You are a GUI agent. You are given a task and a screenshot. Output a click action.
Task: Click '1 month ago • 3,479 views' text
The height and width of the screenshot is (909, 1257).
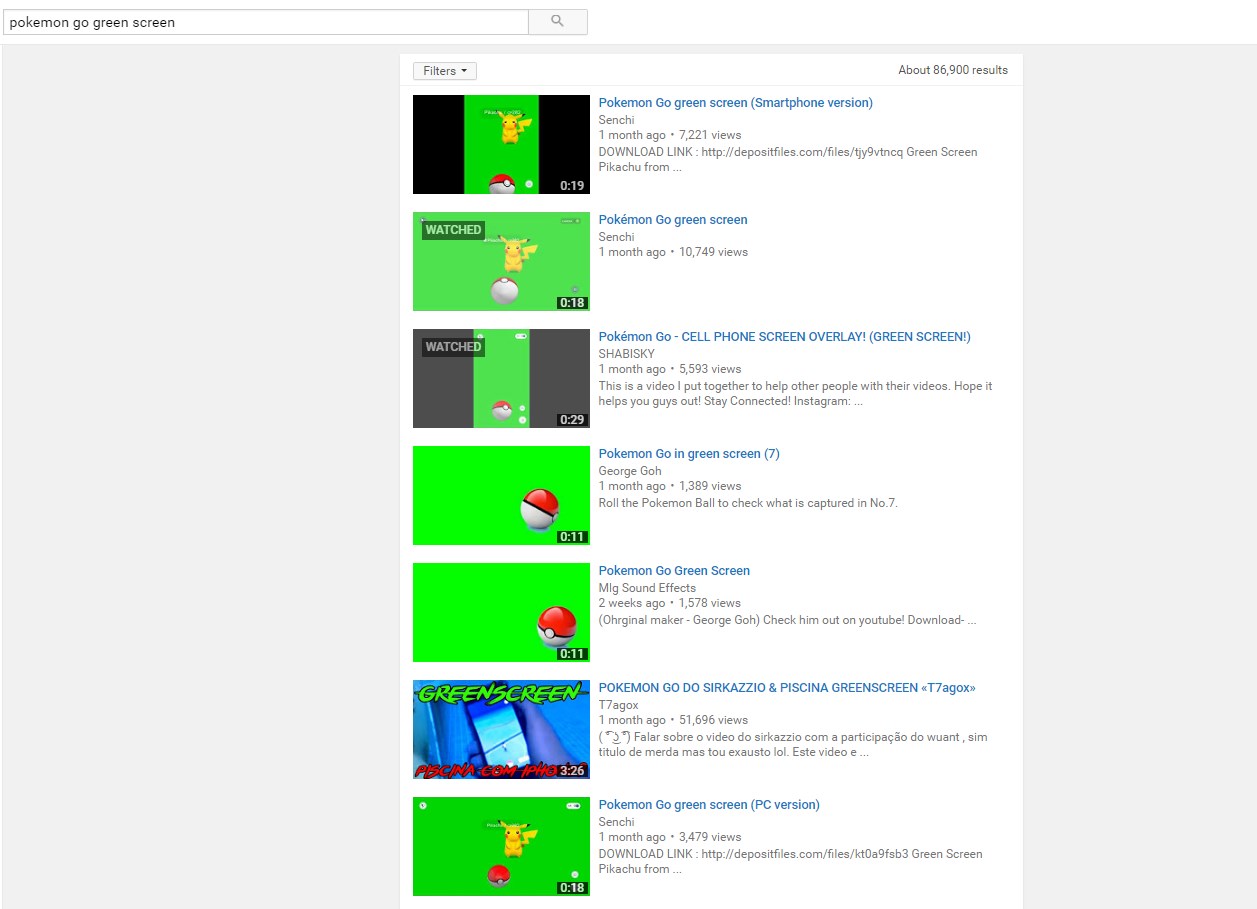click(x=670, y=837)
